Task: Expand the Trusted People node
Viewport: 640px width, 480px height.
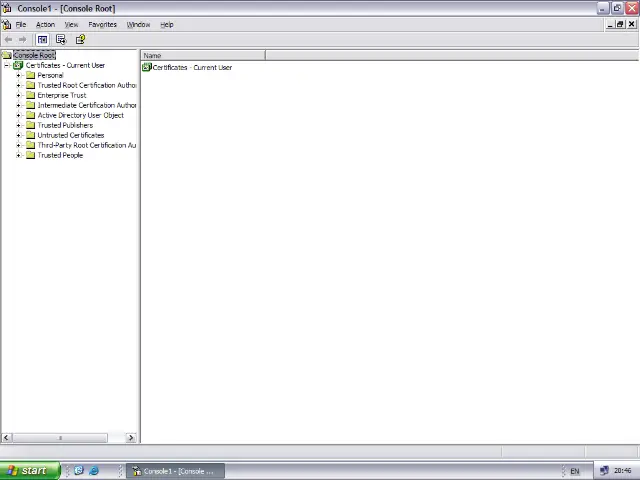Action: (x=18, y=155)
